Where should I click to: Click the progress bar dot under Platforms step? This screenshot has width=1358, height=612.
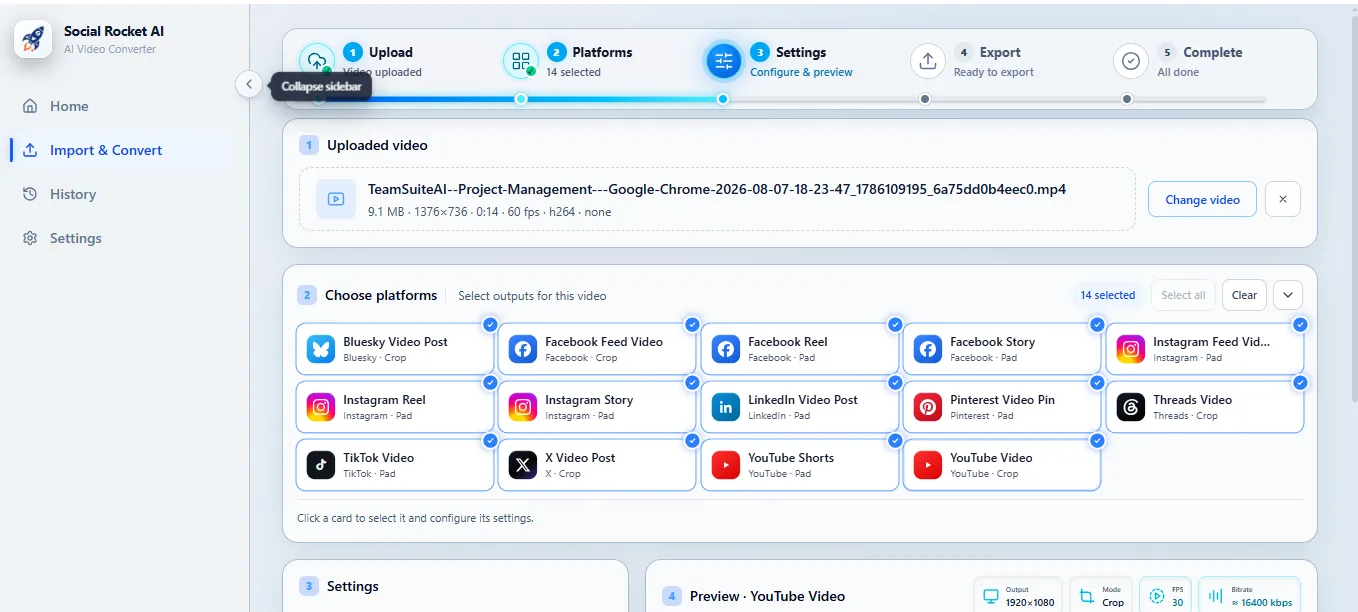520,99
